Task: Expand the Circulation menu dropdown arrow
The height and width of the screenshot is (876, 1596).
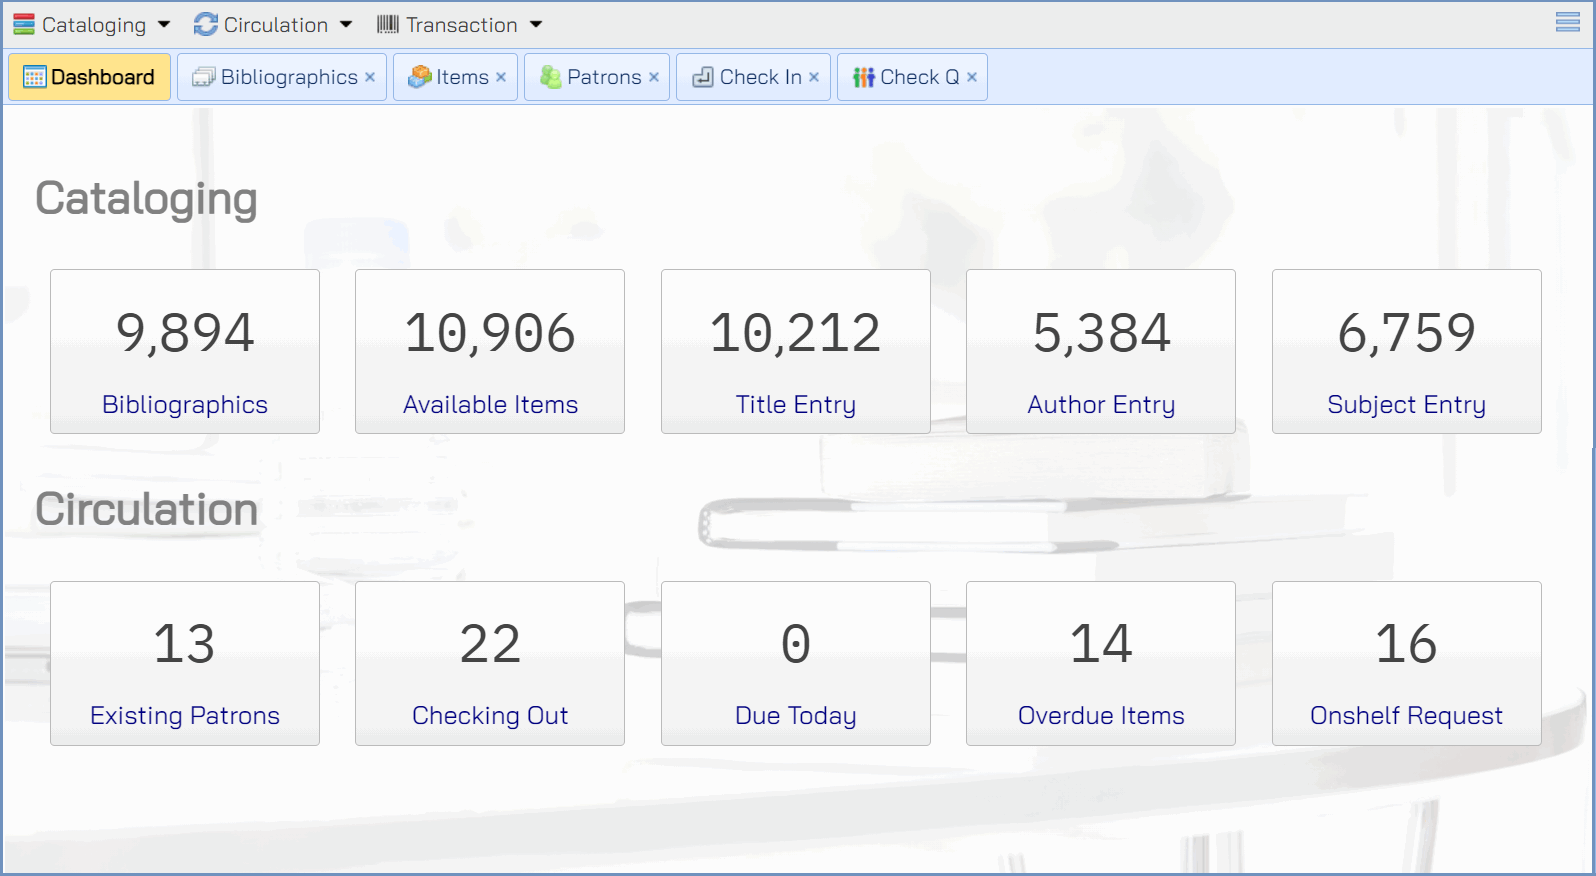Action: 346,25
